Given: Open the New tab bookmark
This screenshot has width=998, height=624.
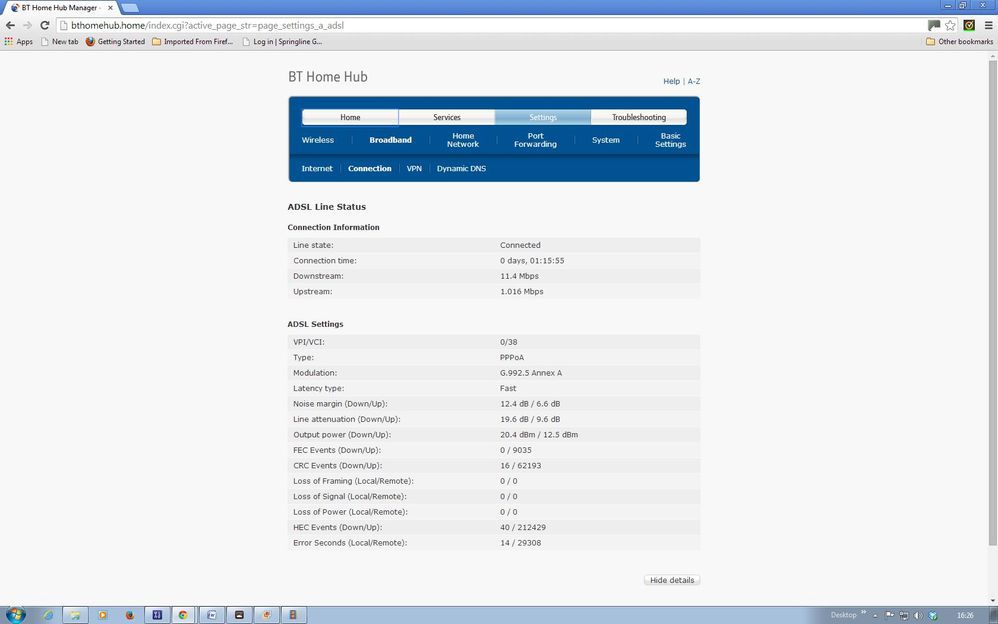Looking at the screenshot, I should click(x=59, y=41).
